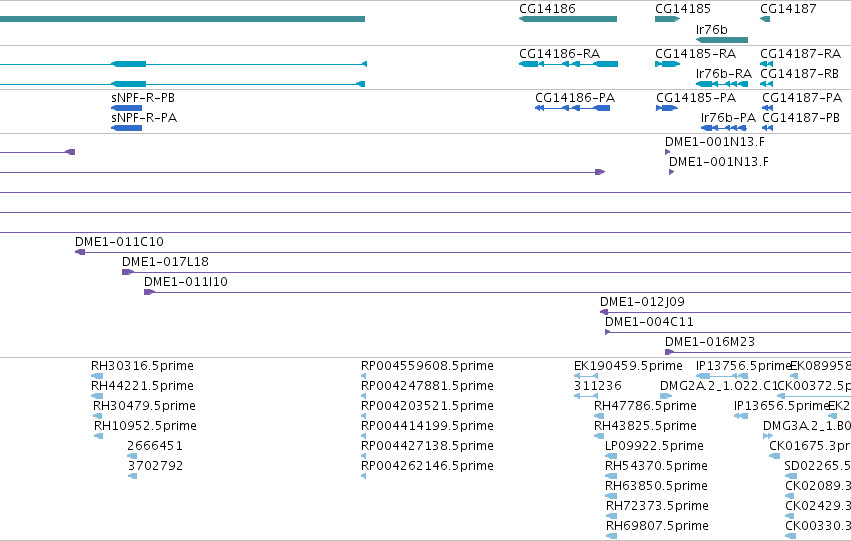Select the RH63850.5prime EST label
The image size is (851, 541).
(656, 486)
